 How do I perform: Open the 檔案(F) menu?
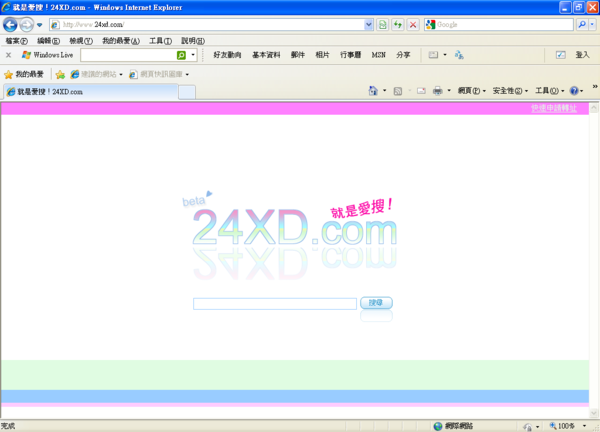pyautogui.click(x=16, y=41)
